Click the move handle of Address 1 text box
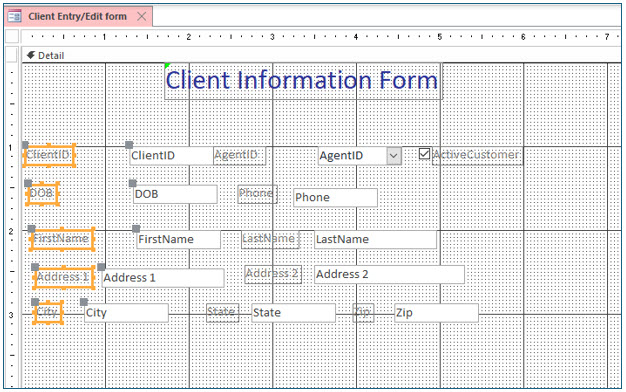Viewport: 626px width, 392px height. (101, 267)
